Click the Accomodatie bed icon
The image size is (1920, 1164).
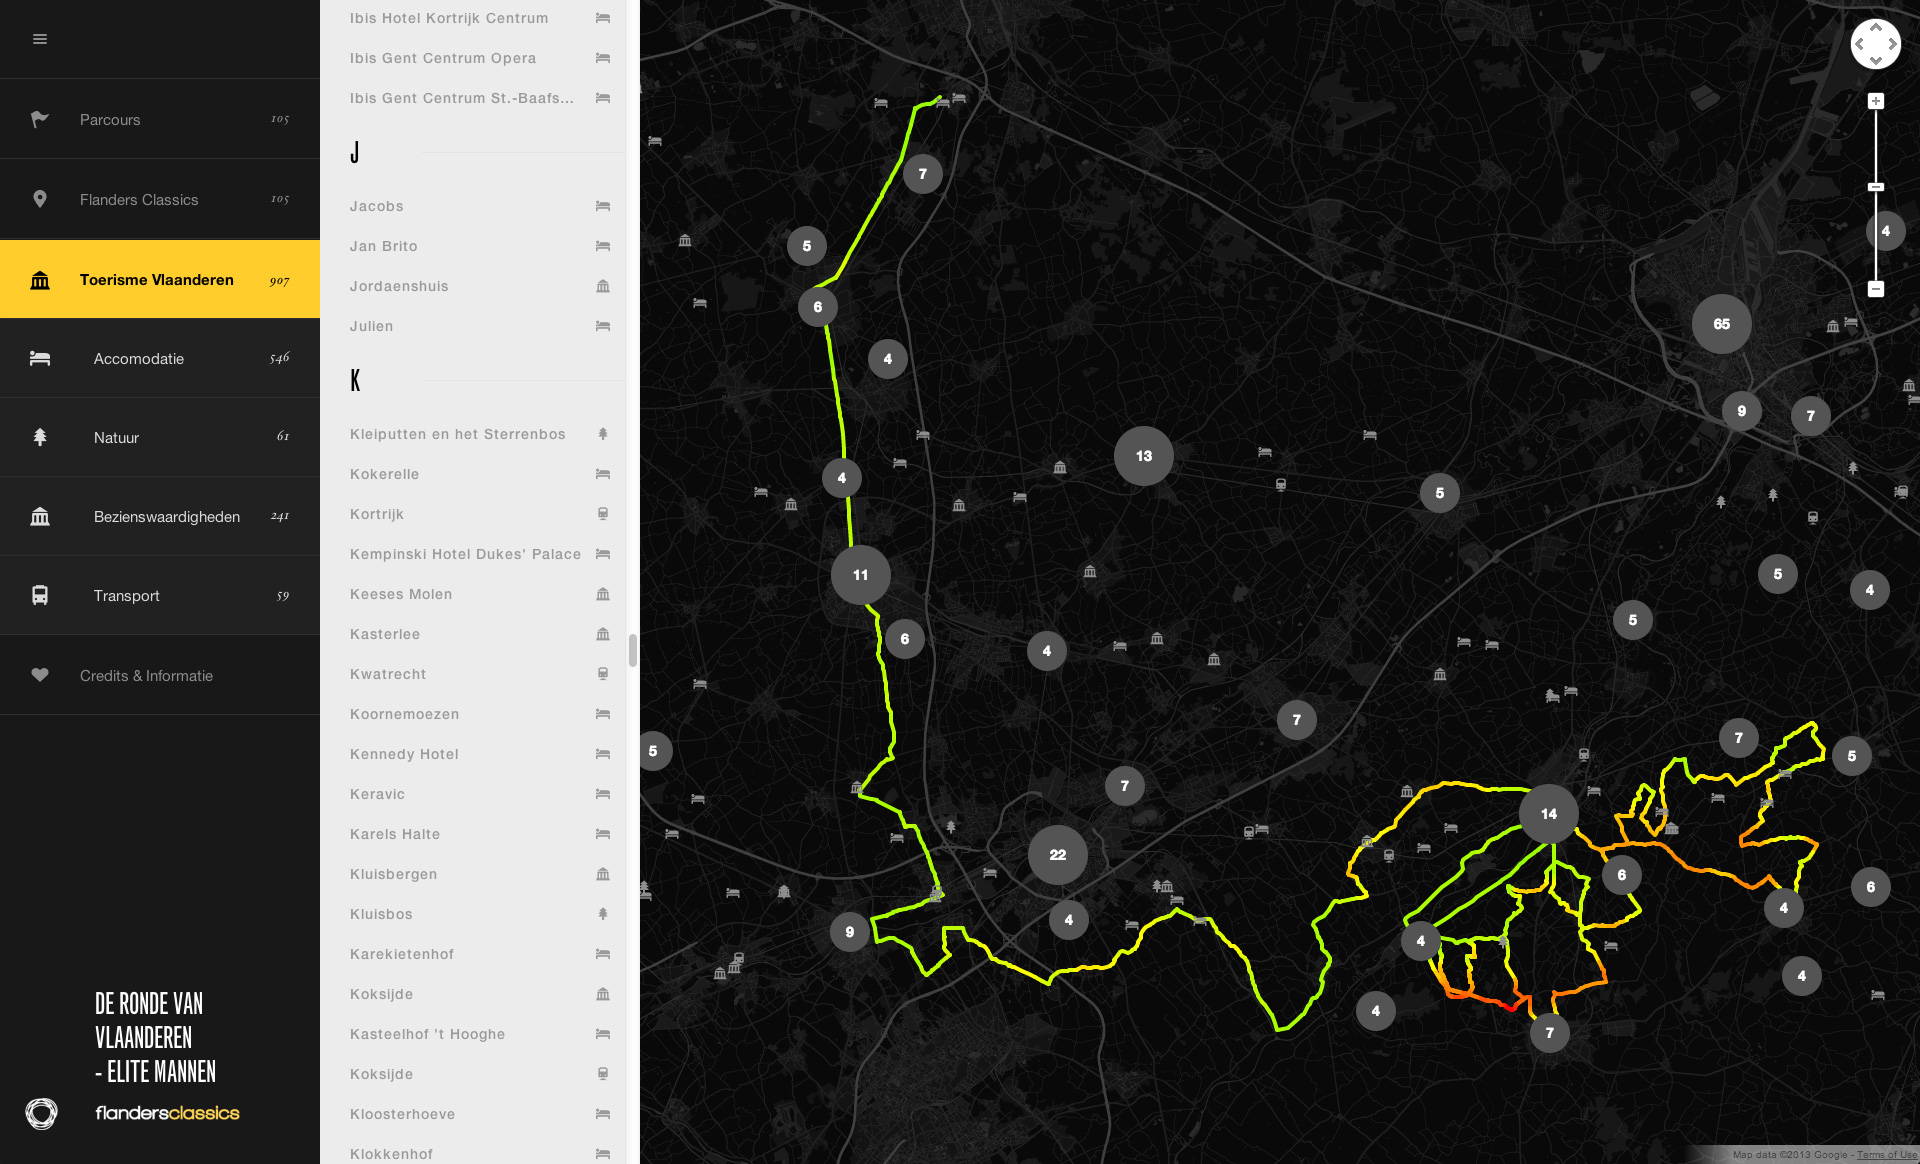point(40,358)
